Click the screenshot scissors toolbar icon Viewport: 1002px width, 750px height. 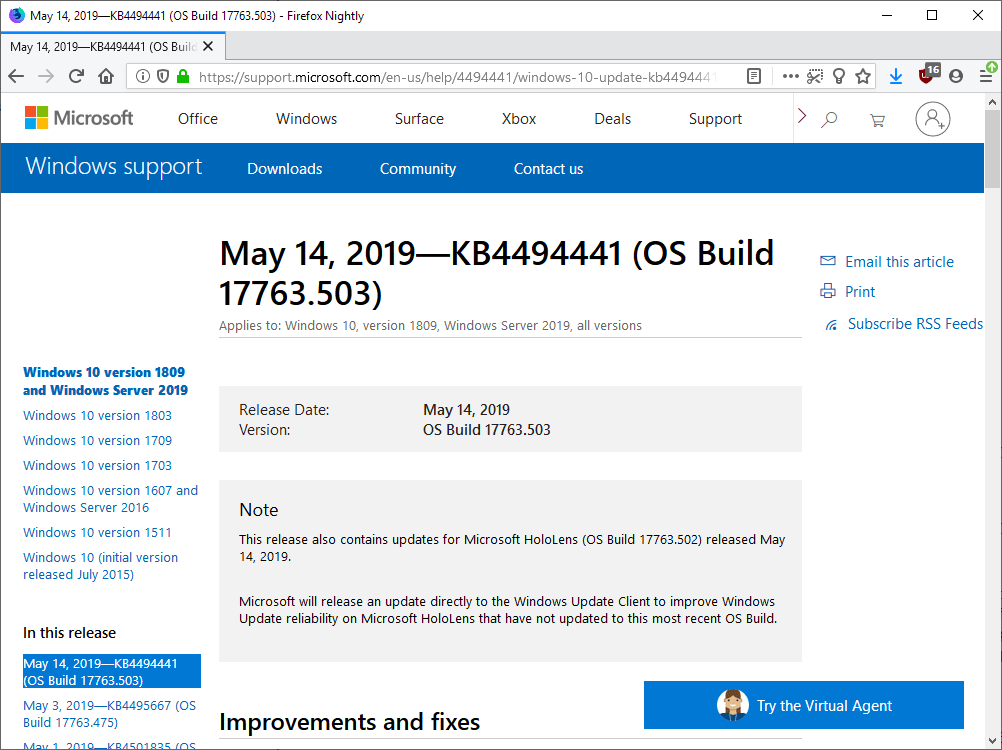click(x=815, y=77)
